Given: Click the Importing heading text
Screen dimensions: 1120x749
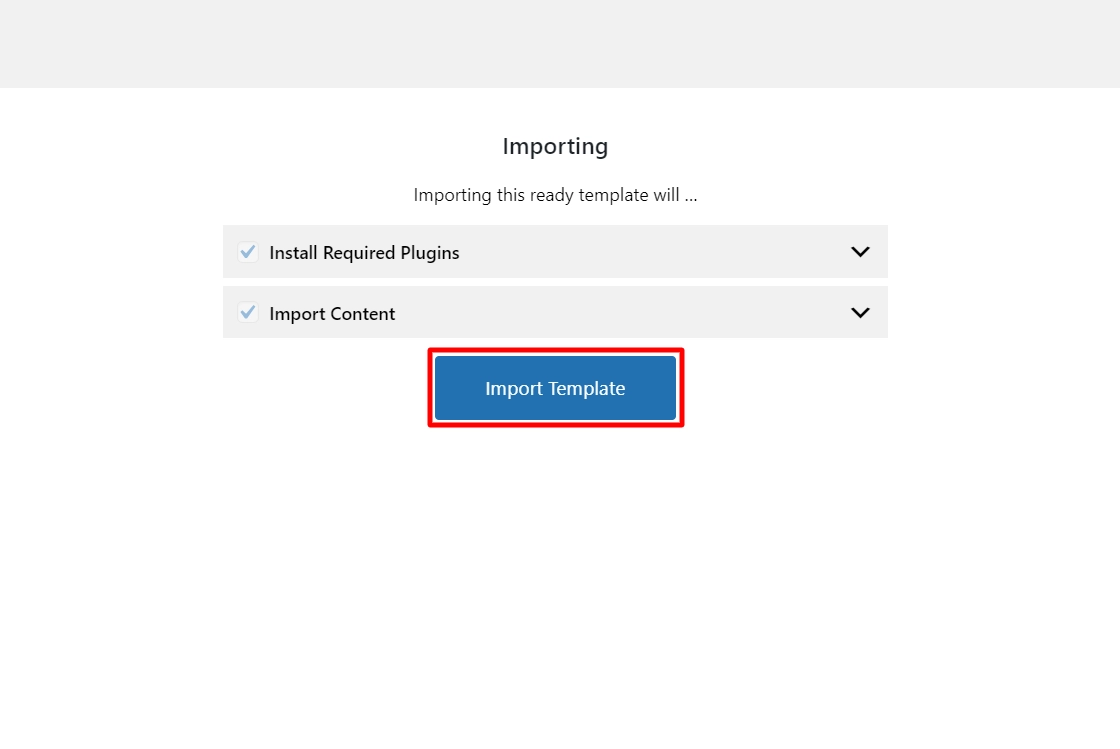Looking at the screenshot, I should [x=555, y=146].
